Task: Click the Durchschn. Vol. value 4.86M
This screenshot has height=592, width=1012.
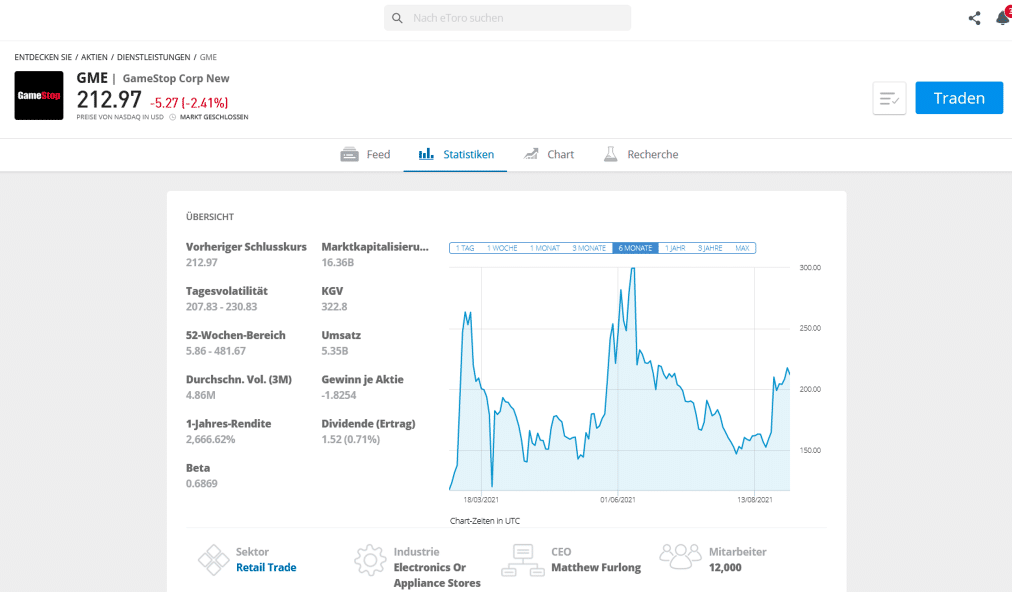Action: point(201,395)
